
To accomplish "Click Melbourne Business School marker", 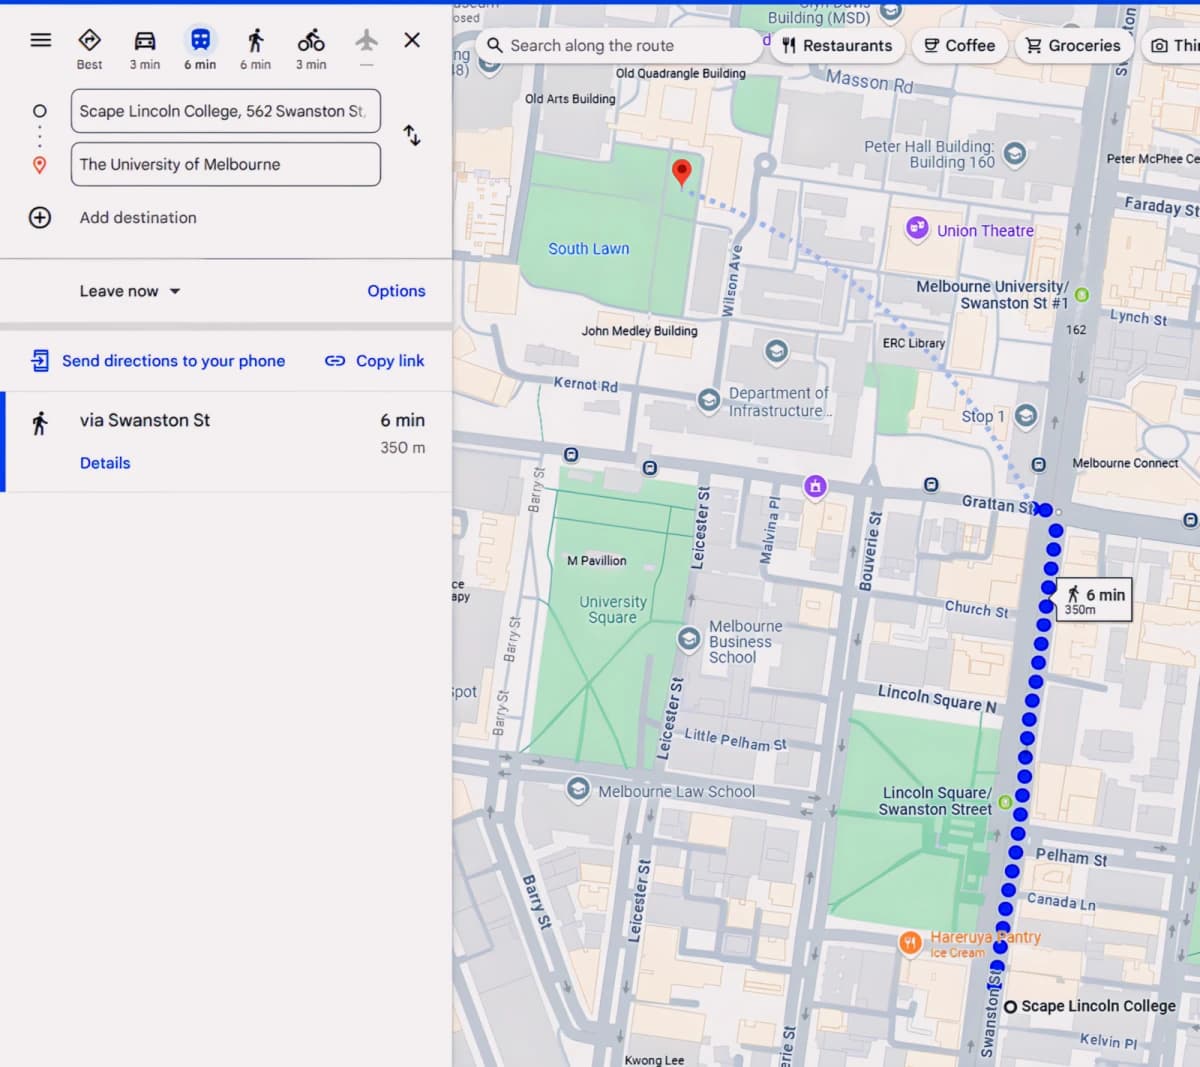I will 689,639.
